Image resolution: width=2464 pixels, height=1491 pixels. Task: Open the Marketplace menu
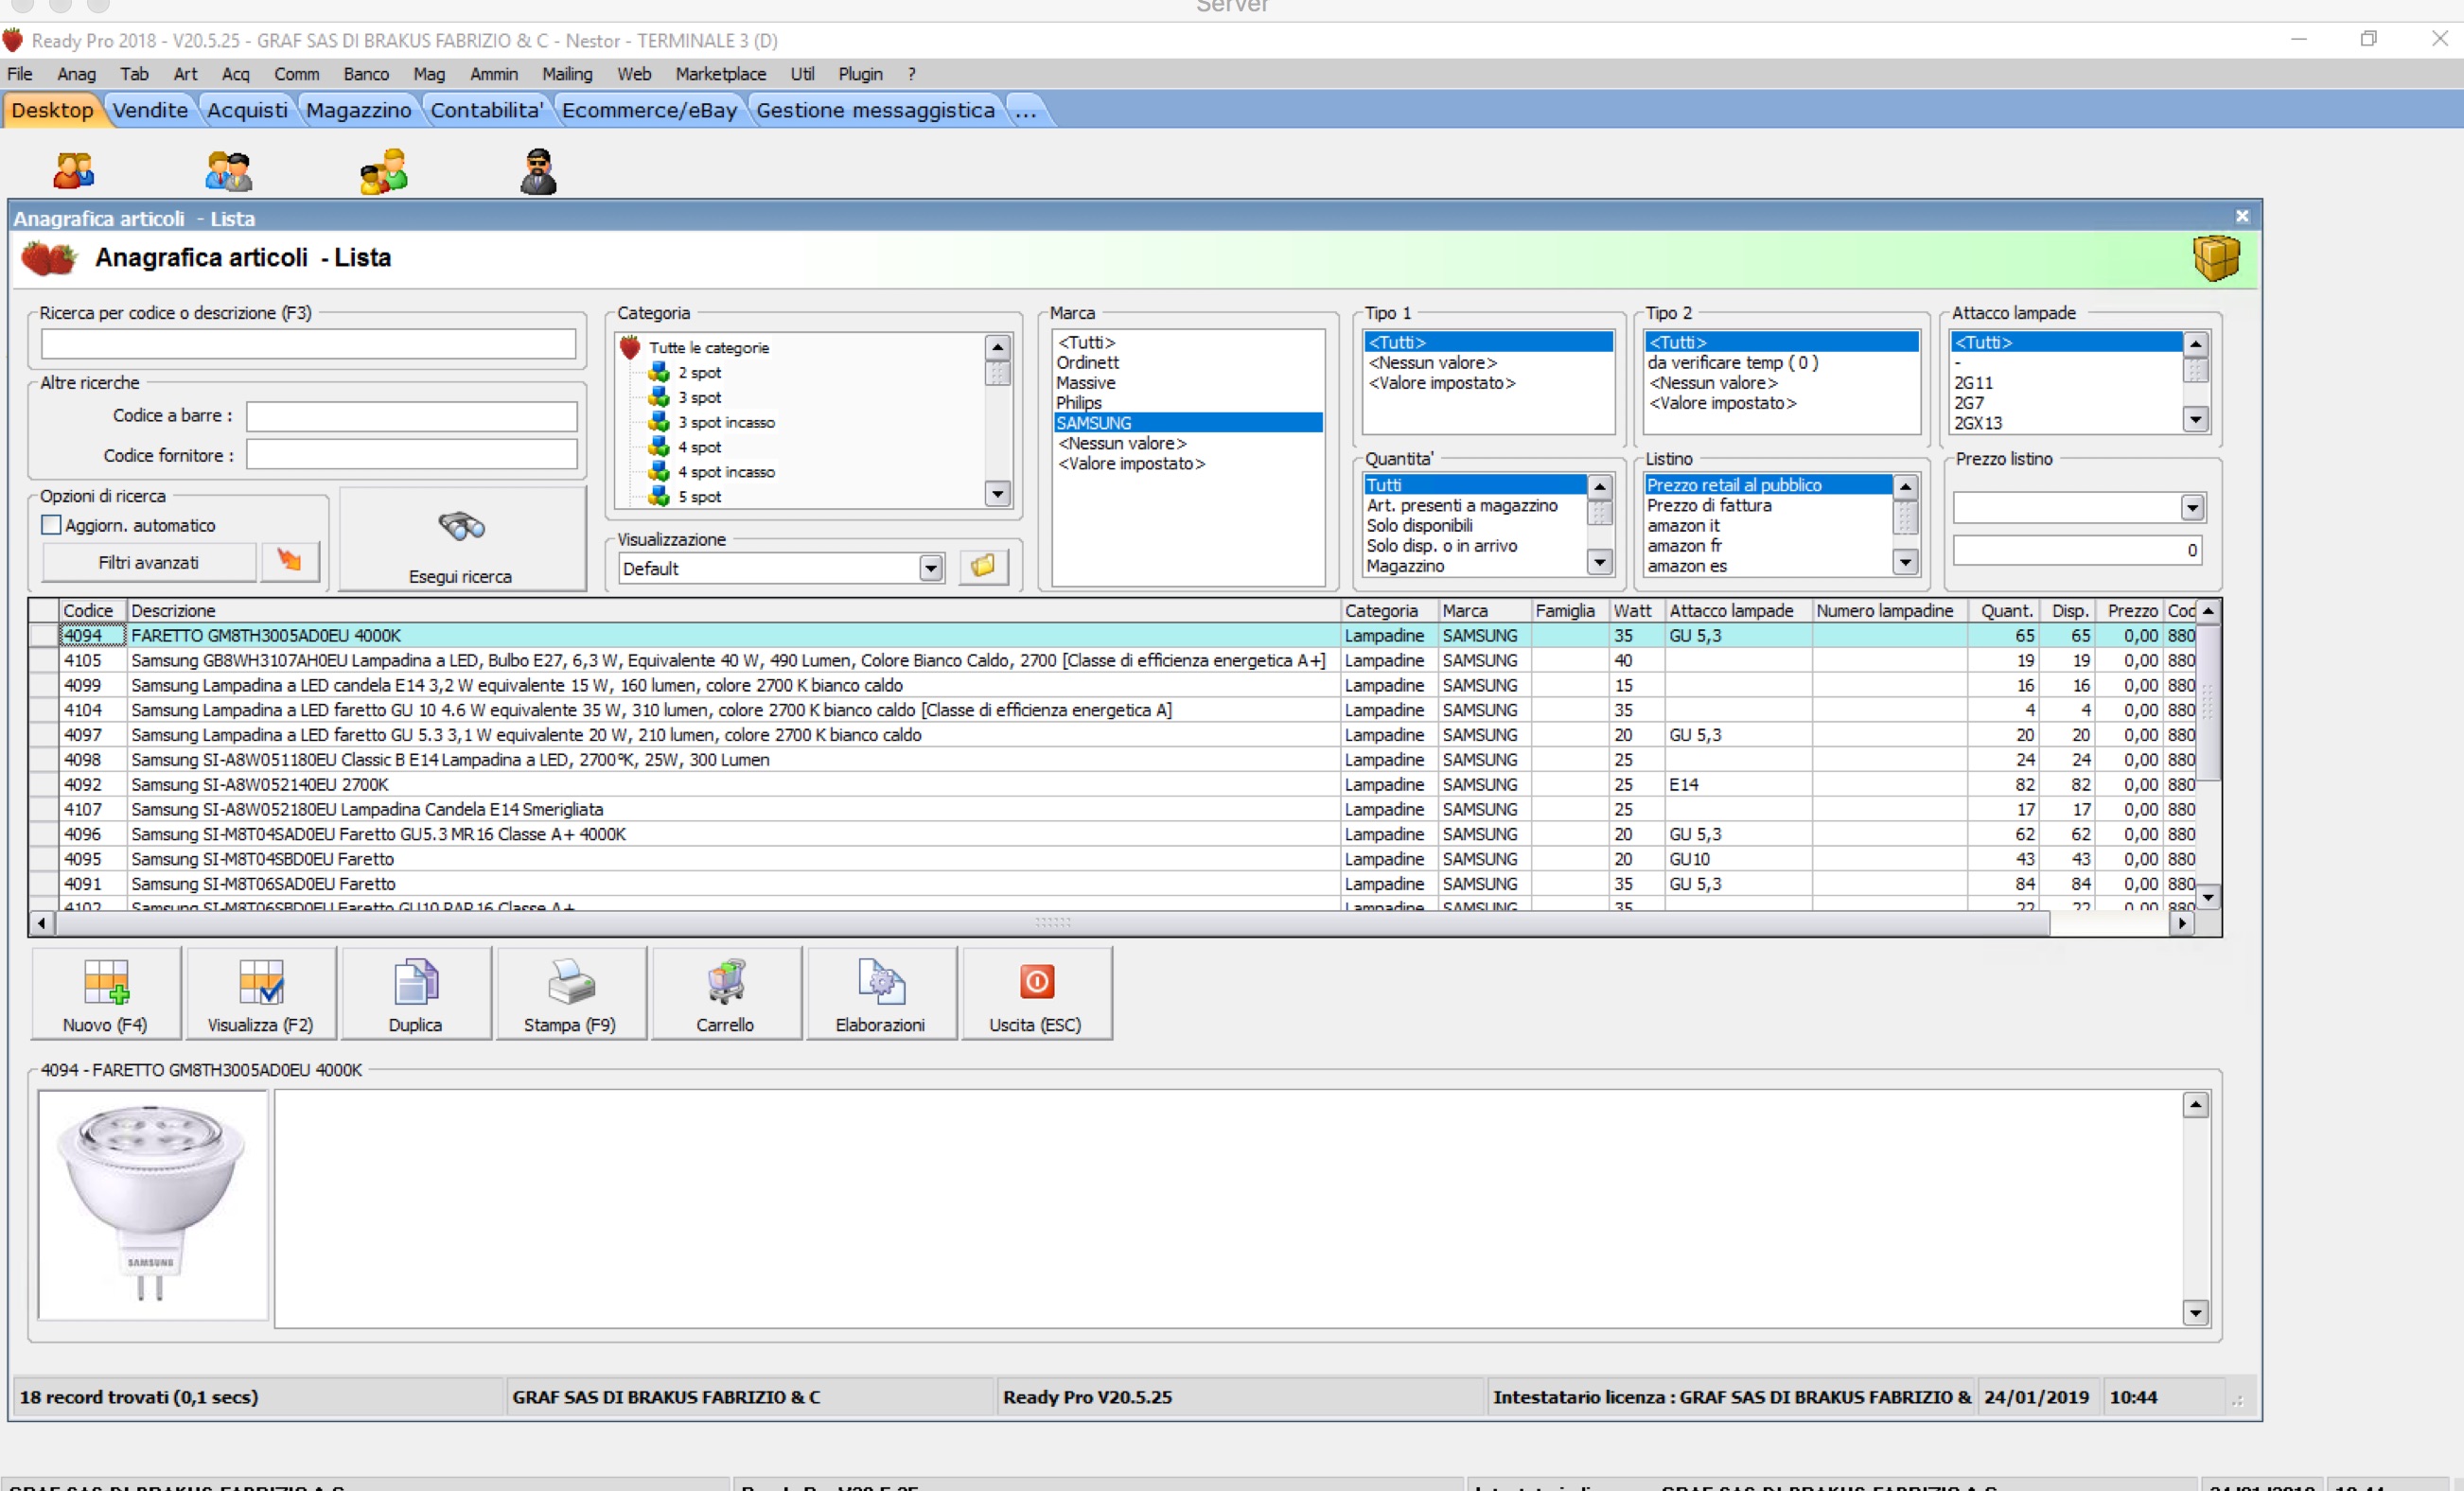pyautogui.click(x=720, y=74)
